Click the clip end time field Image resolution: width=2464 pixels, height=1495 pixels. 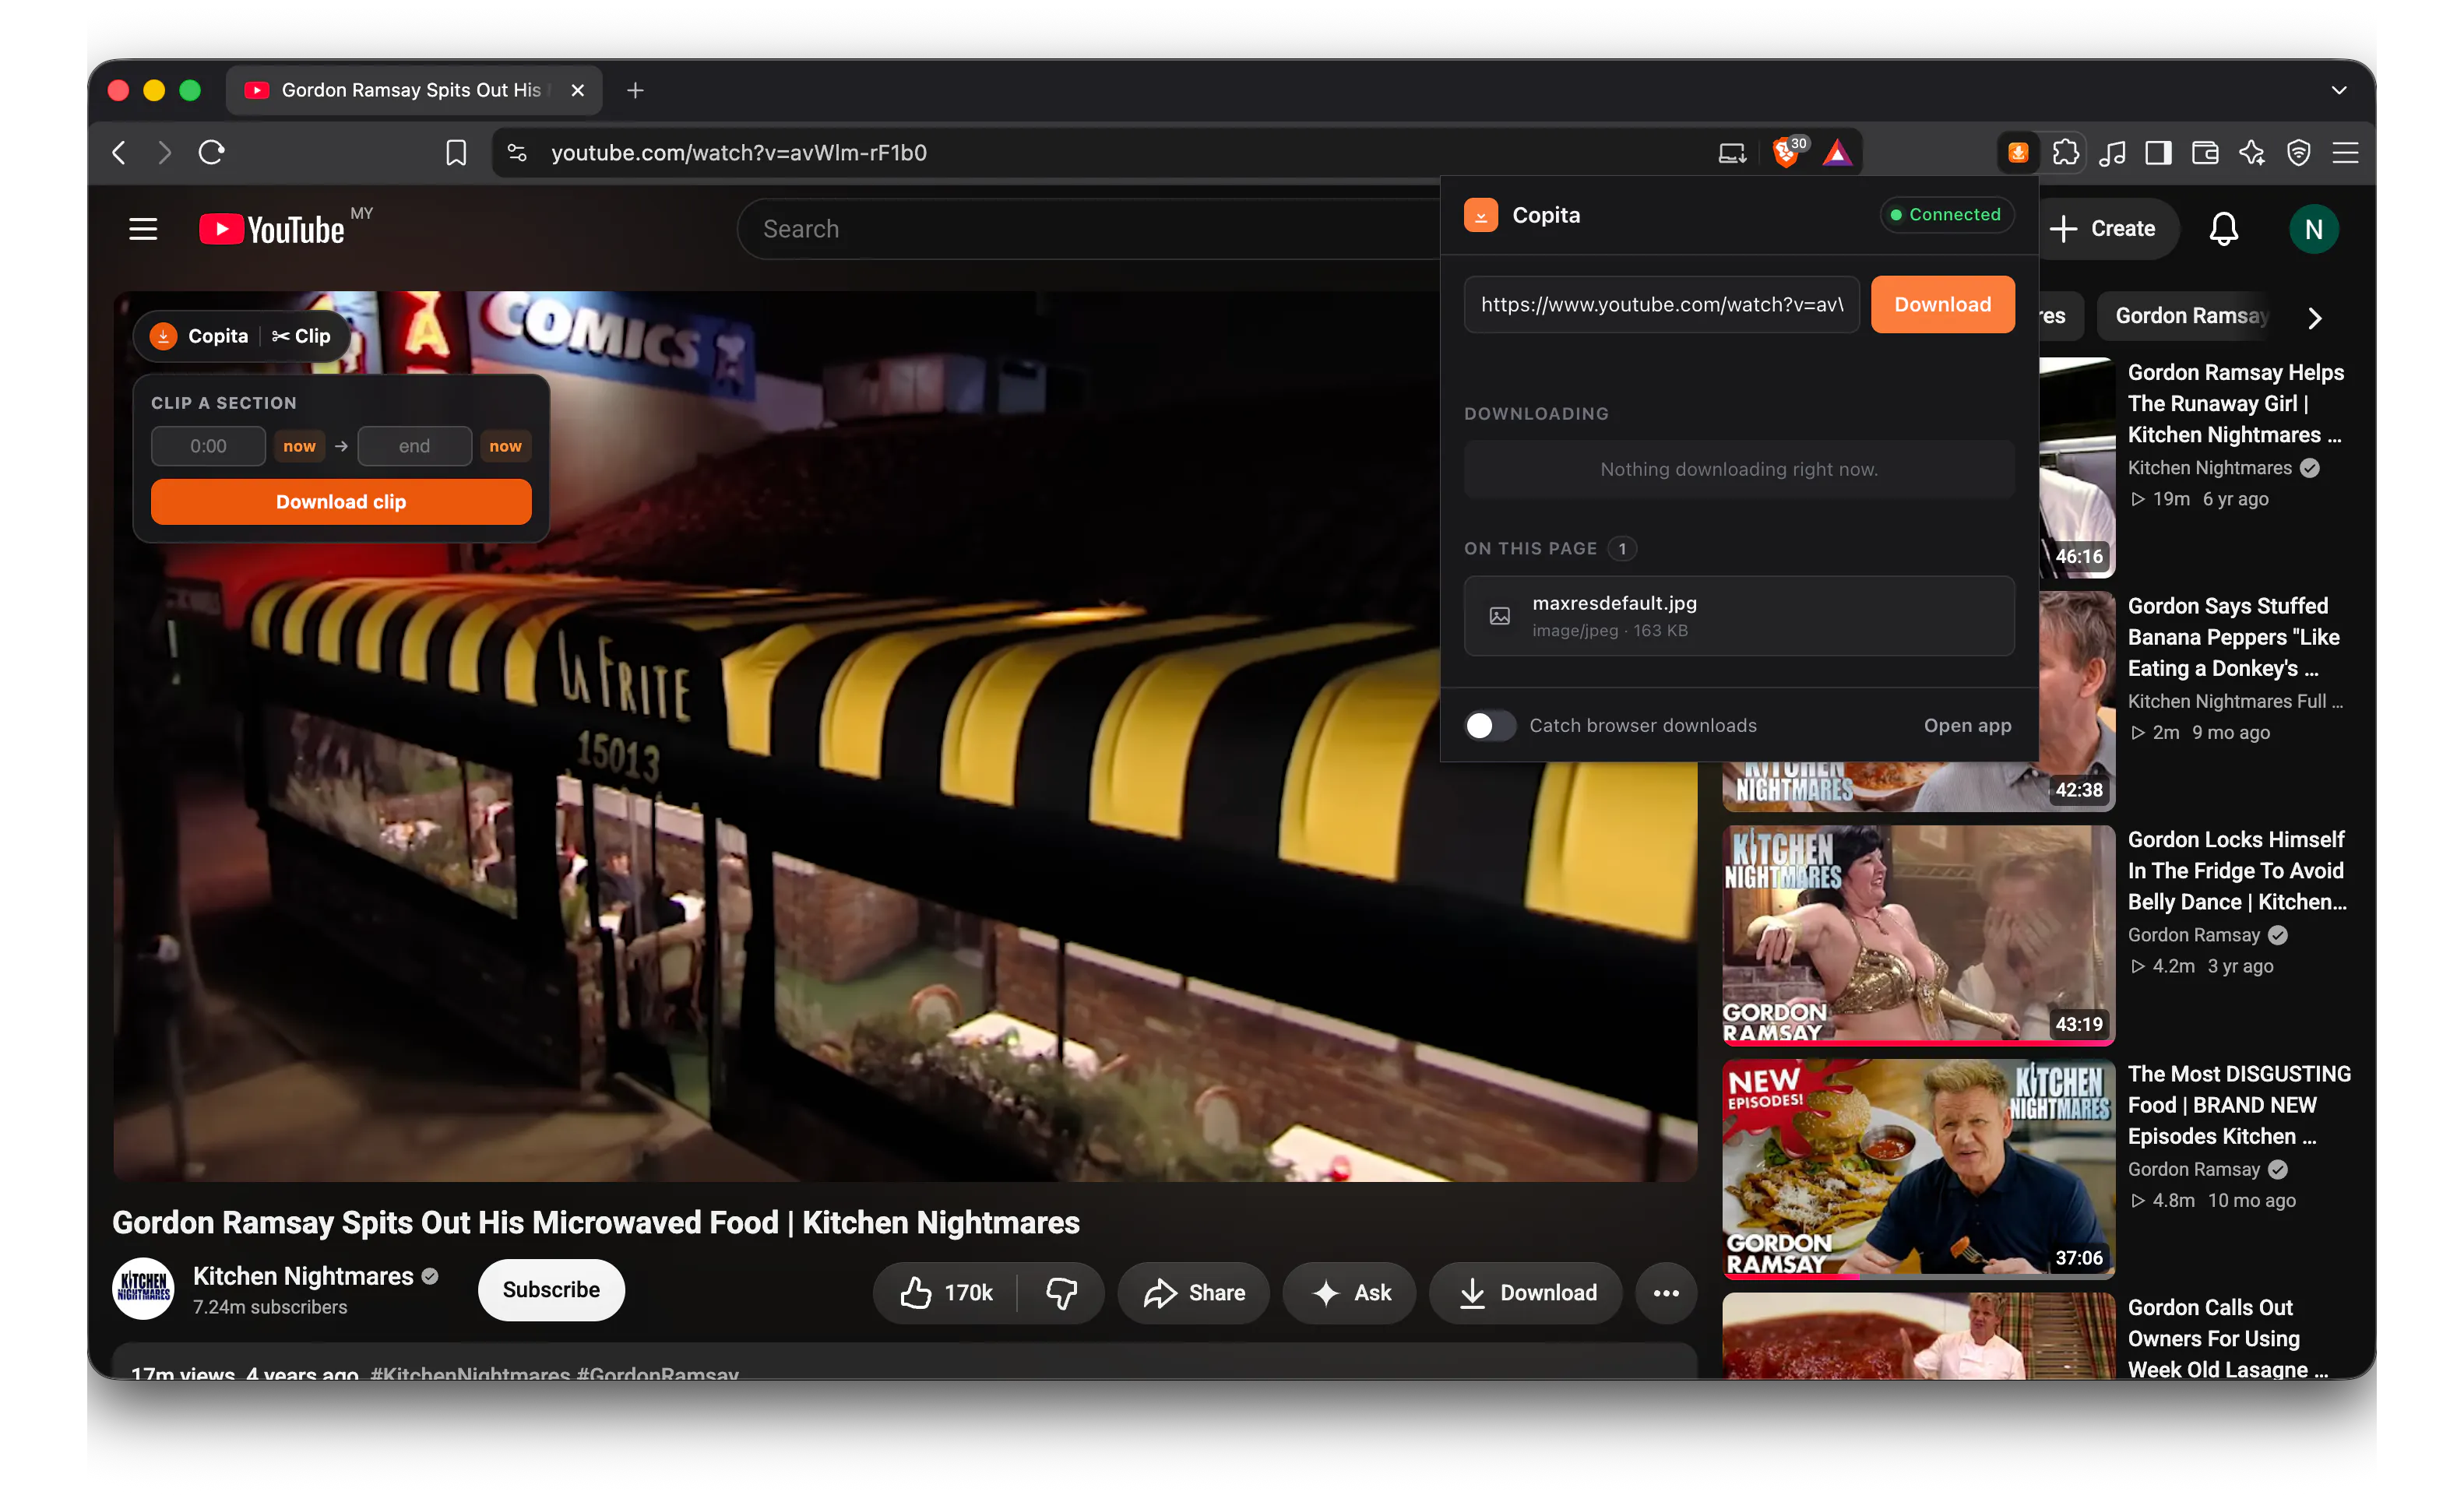coord(414,447)
